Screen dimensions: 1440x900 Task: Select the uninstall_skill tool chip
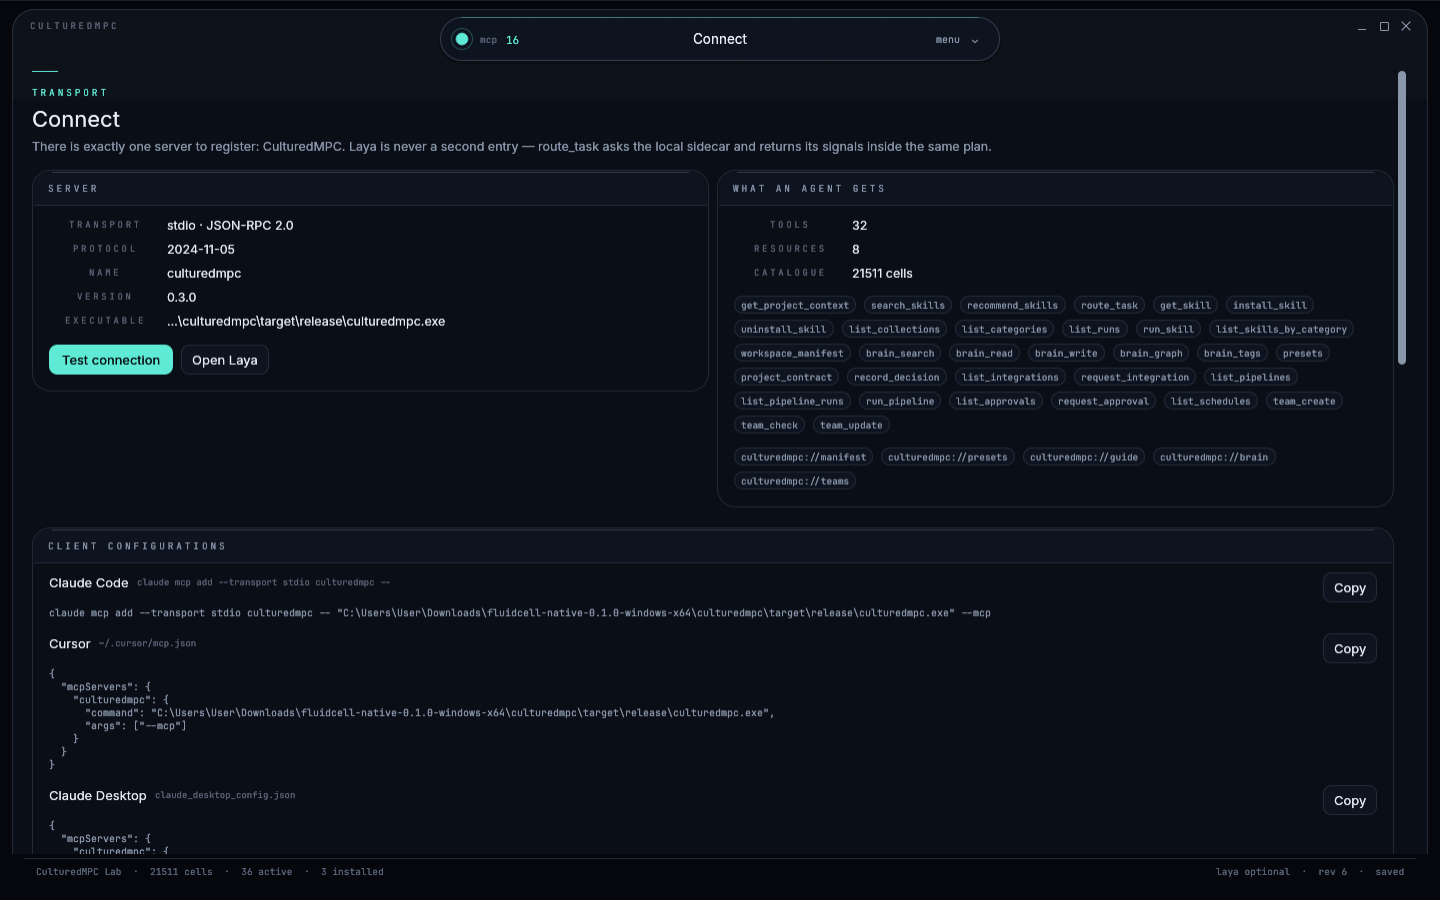click(x=784, y=329)
